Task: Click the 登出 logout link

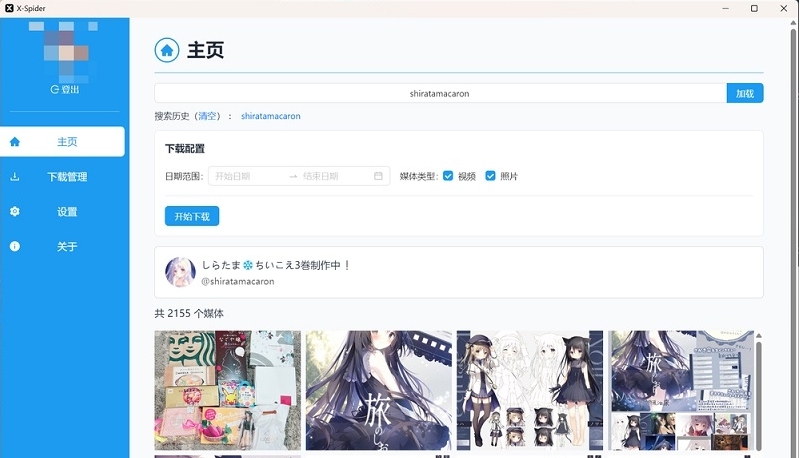Action: point(65,89)
